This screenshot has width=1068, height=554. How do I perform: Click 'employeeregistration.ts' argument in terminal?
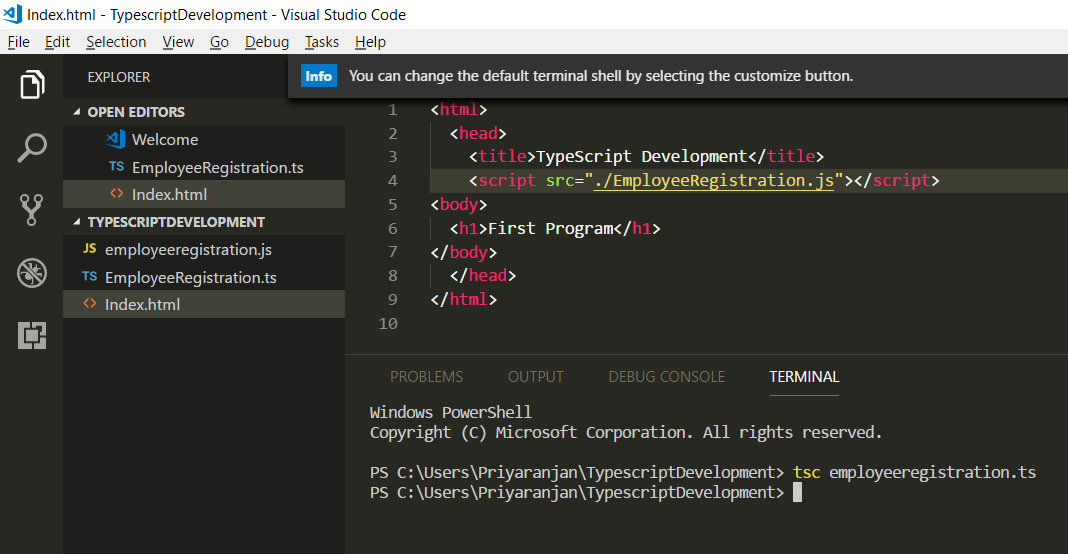[932, 472]
